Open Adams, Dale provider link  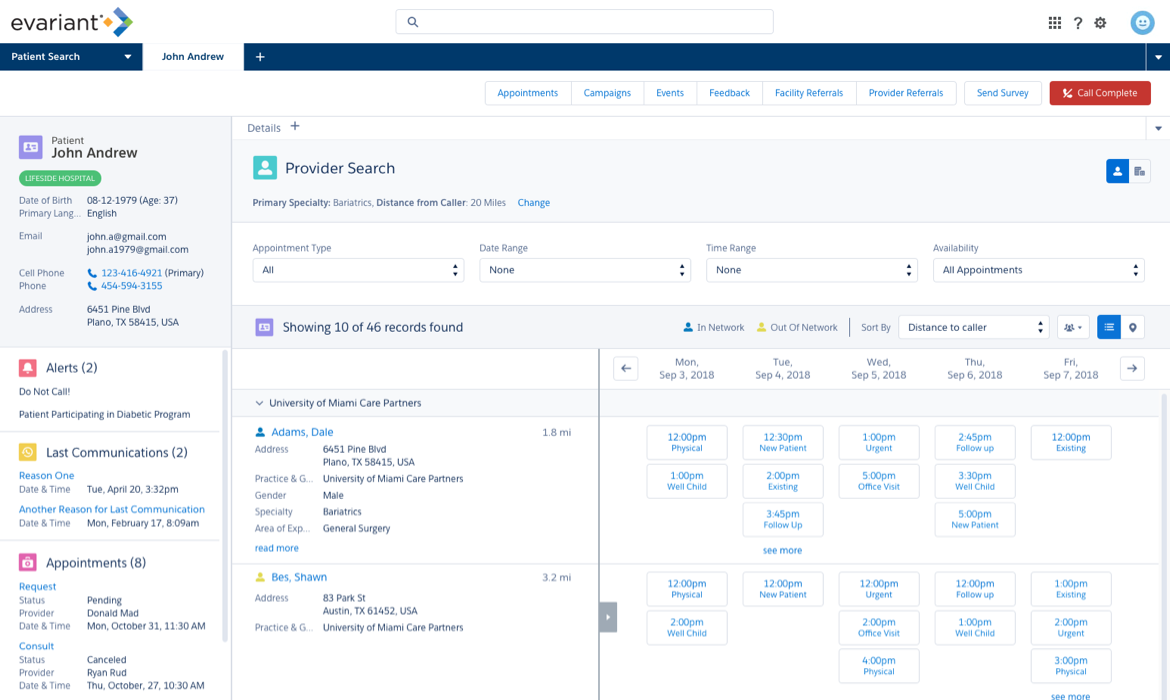click(302, 432)
